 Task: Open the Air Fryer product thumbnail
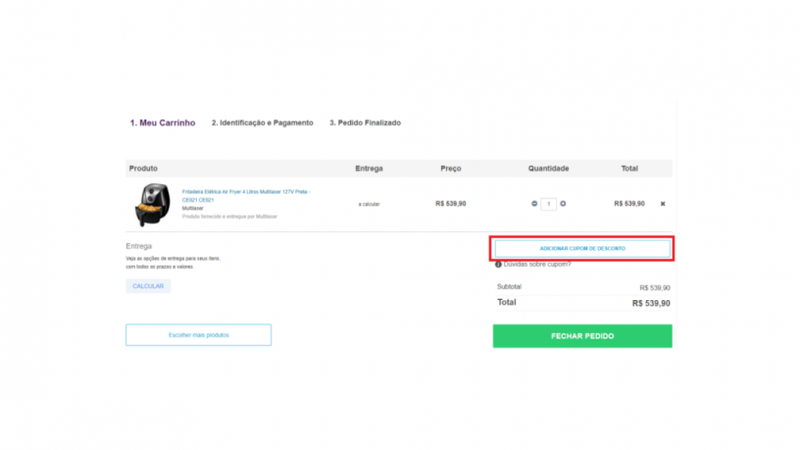151,204
